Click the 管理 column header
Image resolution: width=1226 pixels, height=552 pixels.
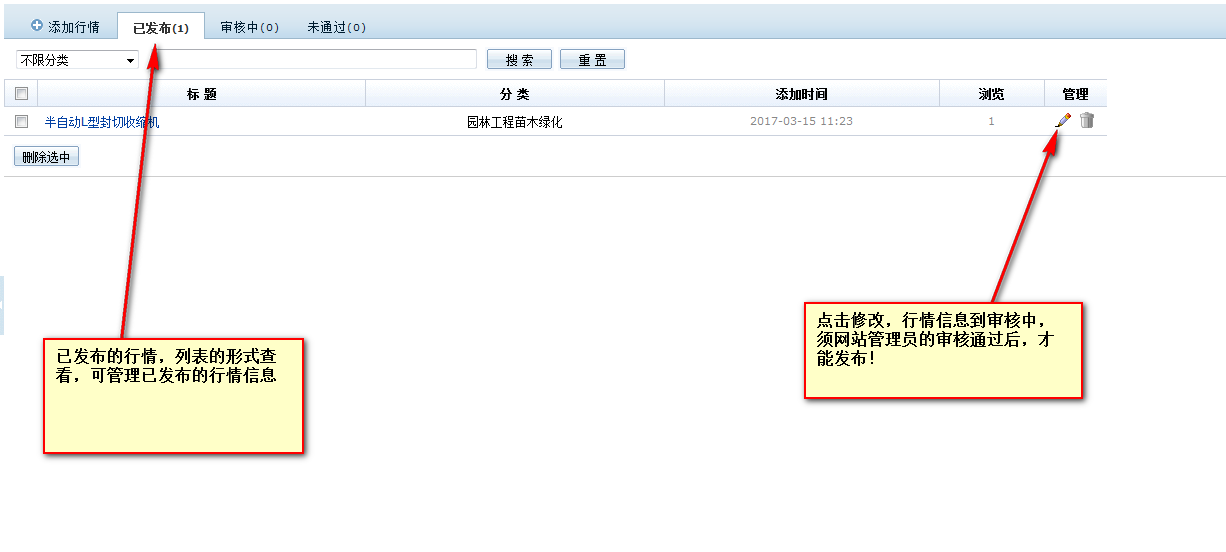pyautogui.click(x=1075, y=94)
